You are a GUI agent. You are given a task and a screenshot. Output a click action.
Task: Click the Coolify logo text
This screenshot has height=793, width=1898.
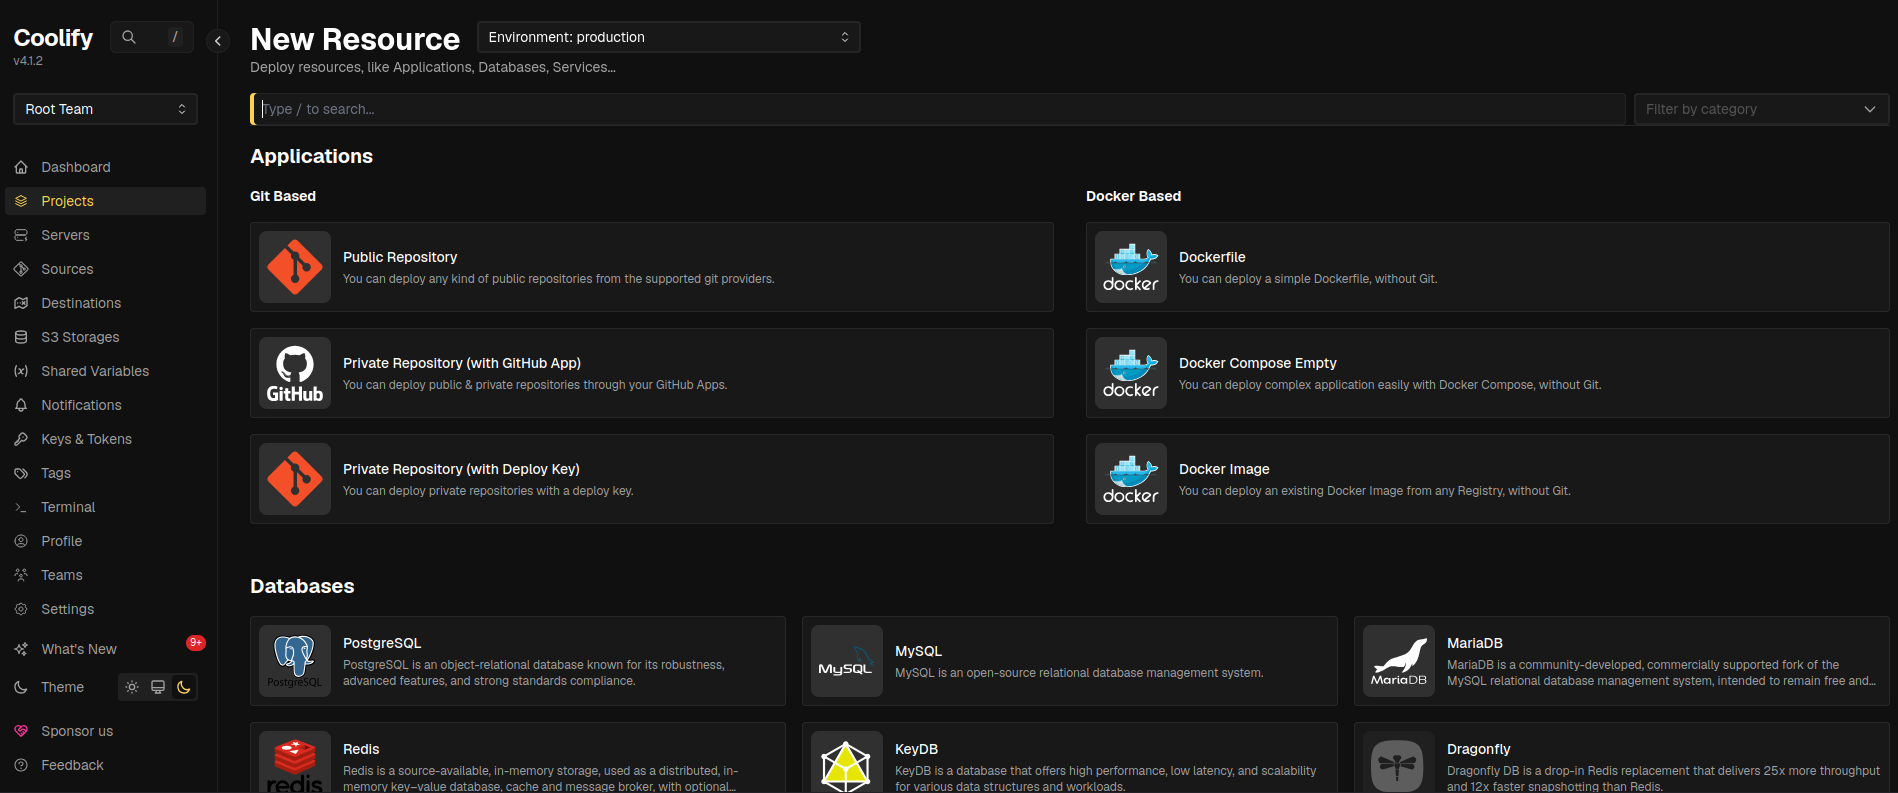point(53,37)
